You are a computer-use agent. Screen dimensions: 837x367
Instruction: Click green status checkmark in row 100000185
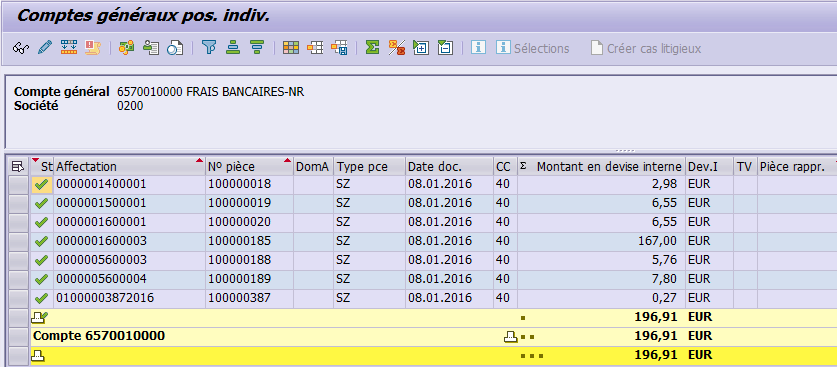(41, 241)
